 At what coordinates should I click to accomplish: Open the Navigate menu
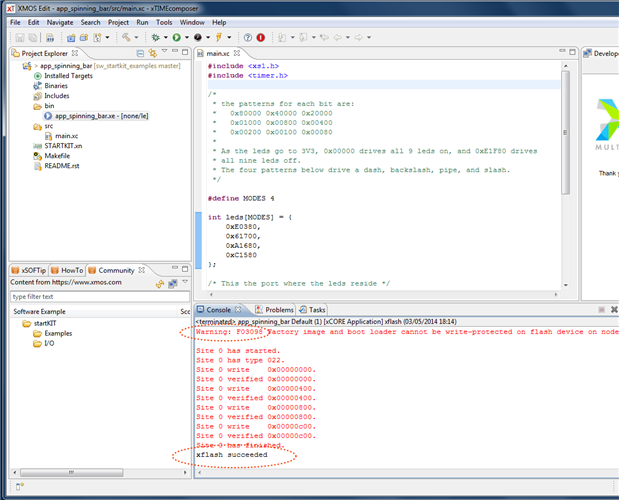click(59, 22)
